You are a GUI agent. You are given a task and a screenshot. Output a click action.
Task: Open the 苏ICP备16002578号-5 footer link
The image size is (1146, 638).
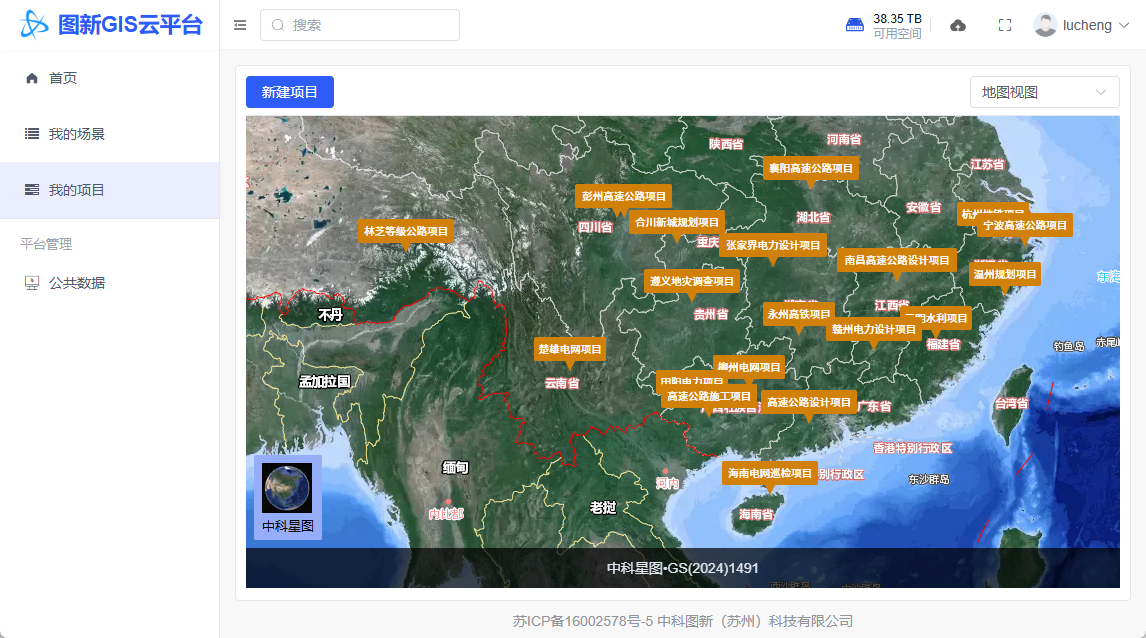(x=582, y=621)
